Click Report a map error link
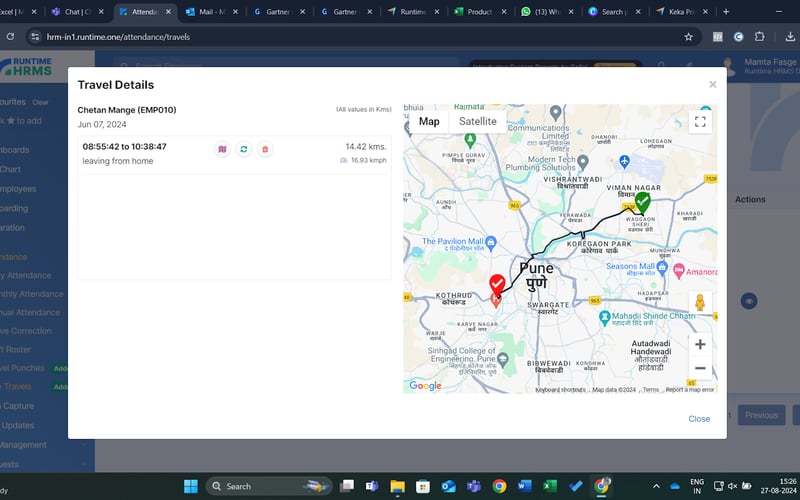The width and height of the screenshot is (800, 500). pyautogui.click(x=690, y=390)
